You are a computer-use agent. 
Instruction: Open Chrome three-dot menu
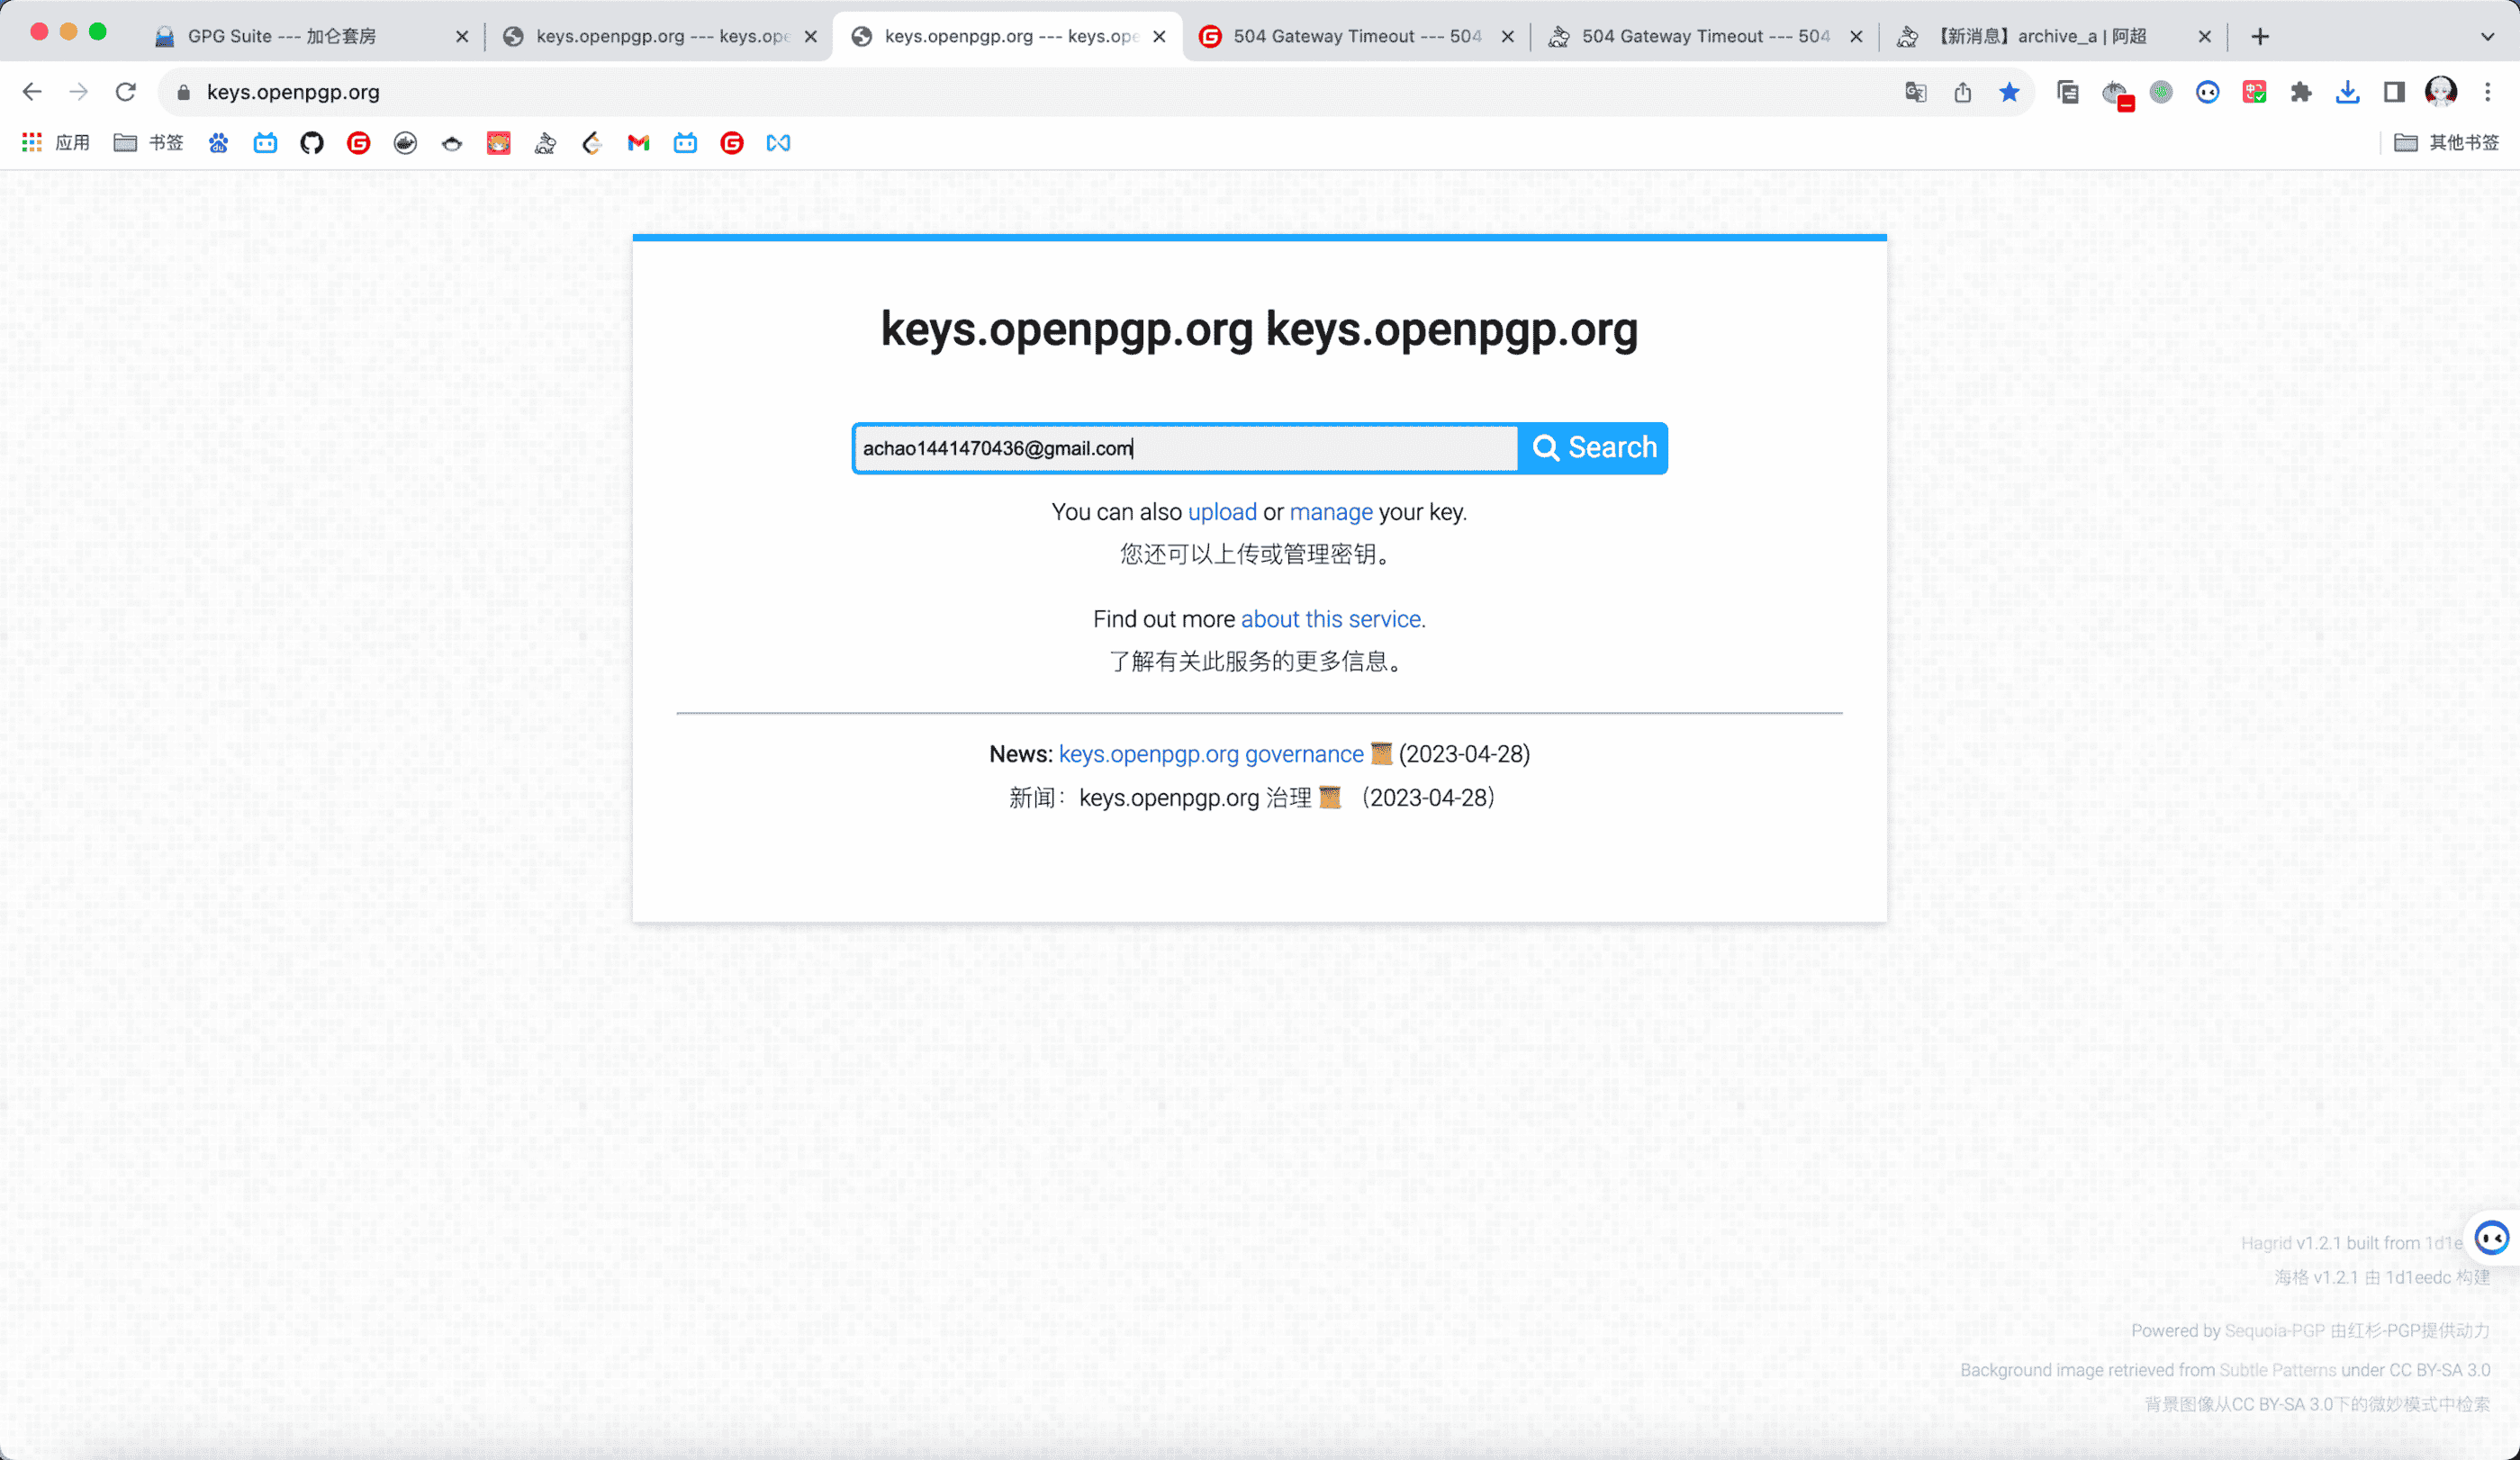(2487, 92)
